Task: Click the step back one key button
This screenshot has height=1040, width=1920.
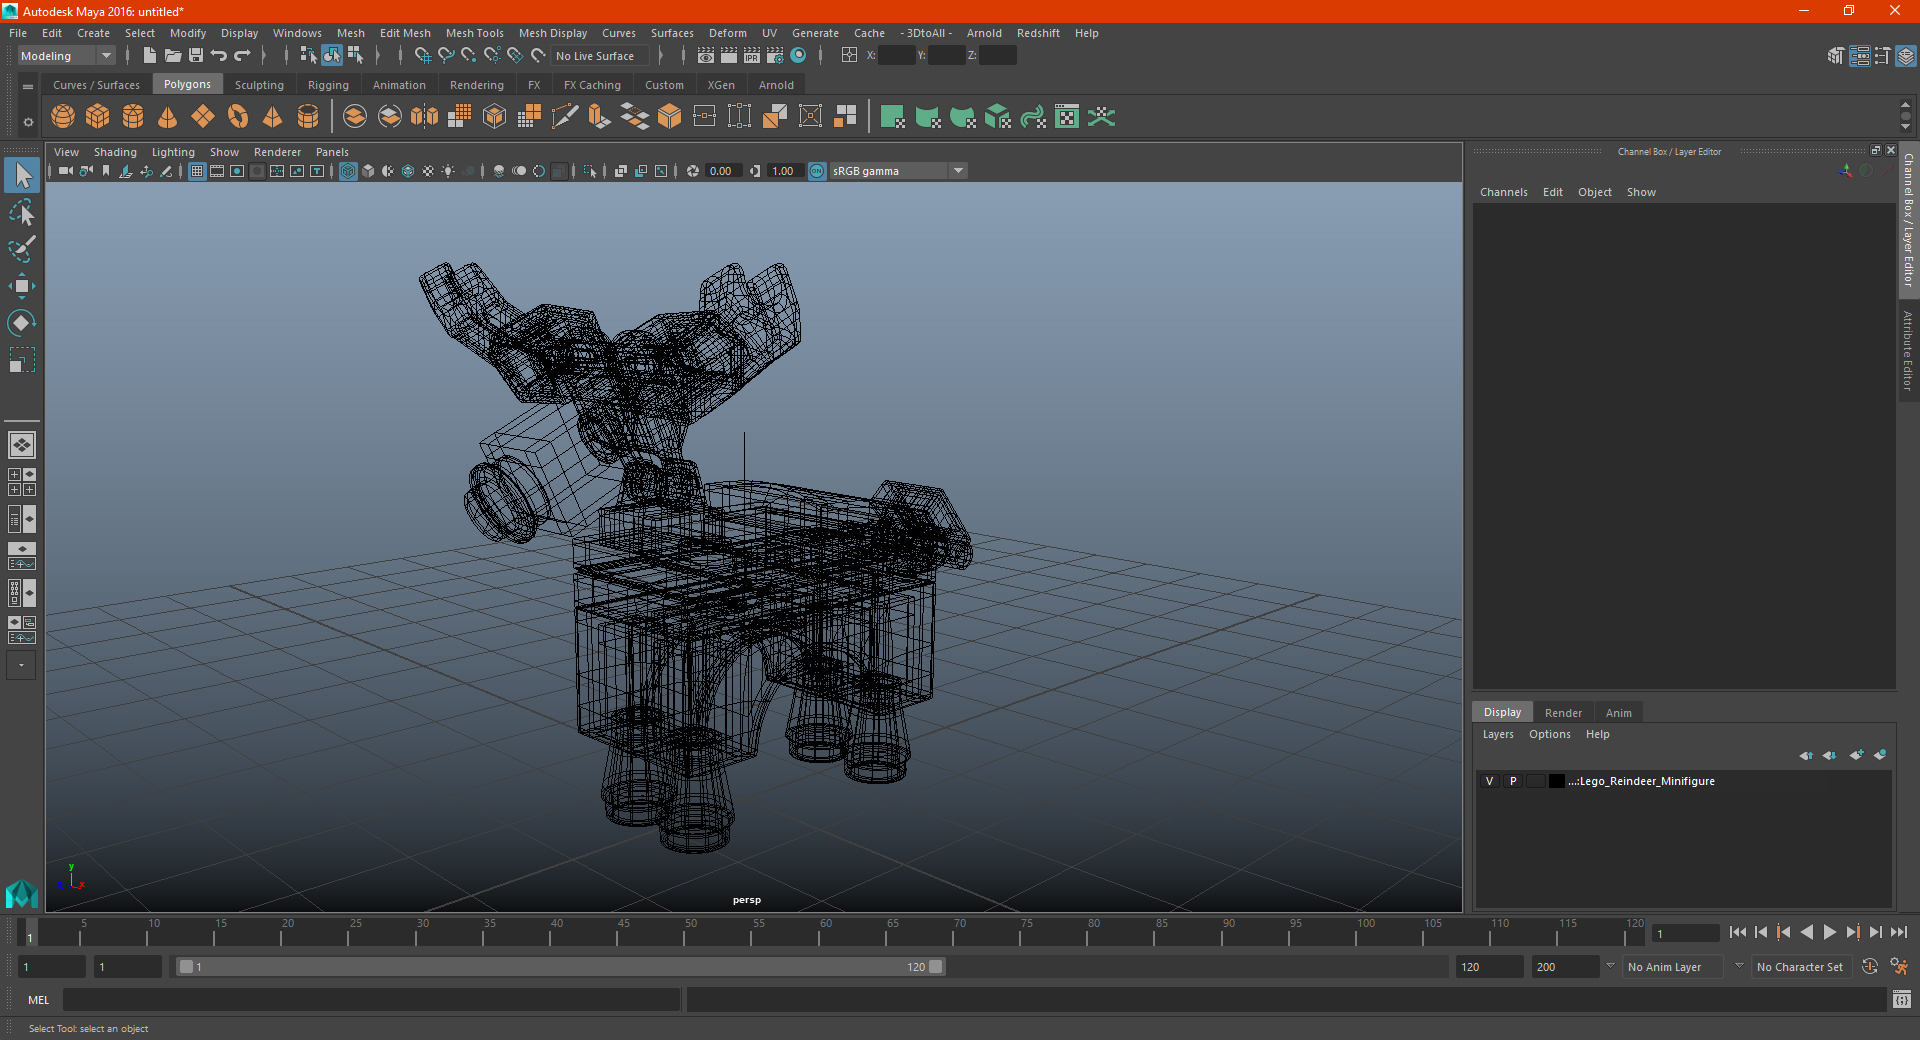Action: (x=1783, y=932)
